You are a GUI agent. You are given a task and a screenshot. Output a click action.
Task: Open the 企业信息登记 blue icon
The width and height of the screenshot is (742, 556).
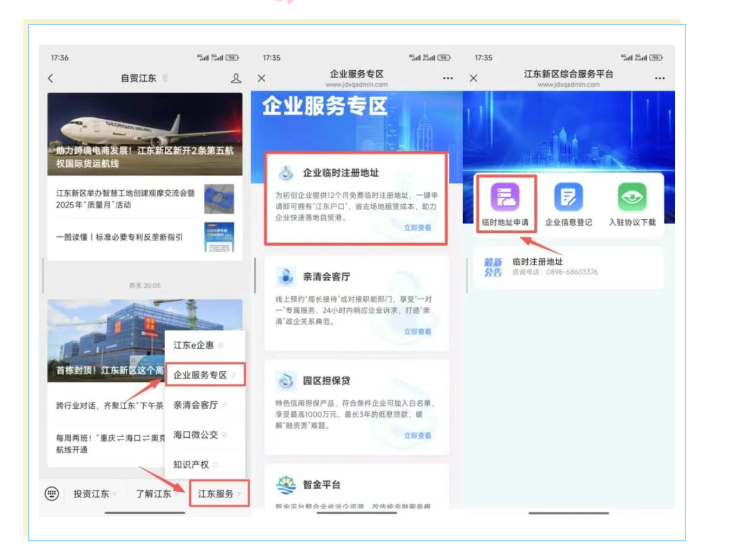pos(568,197)
